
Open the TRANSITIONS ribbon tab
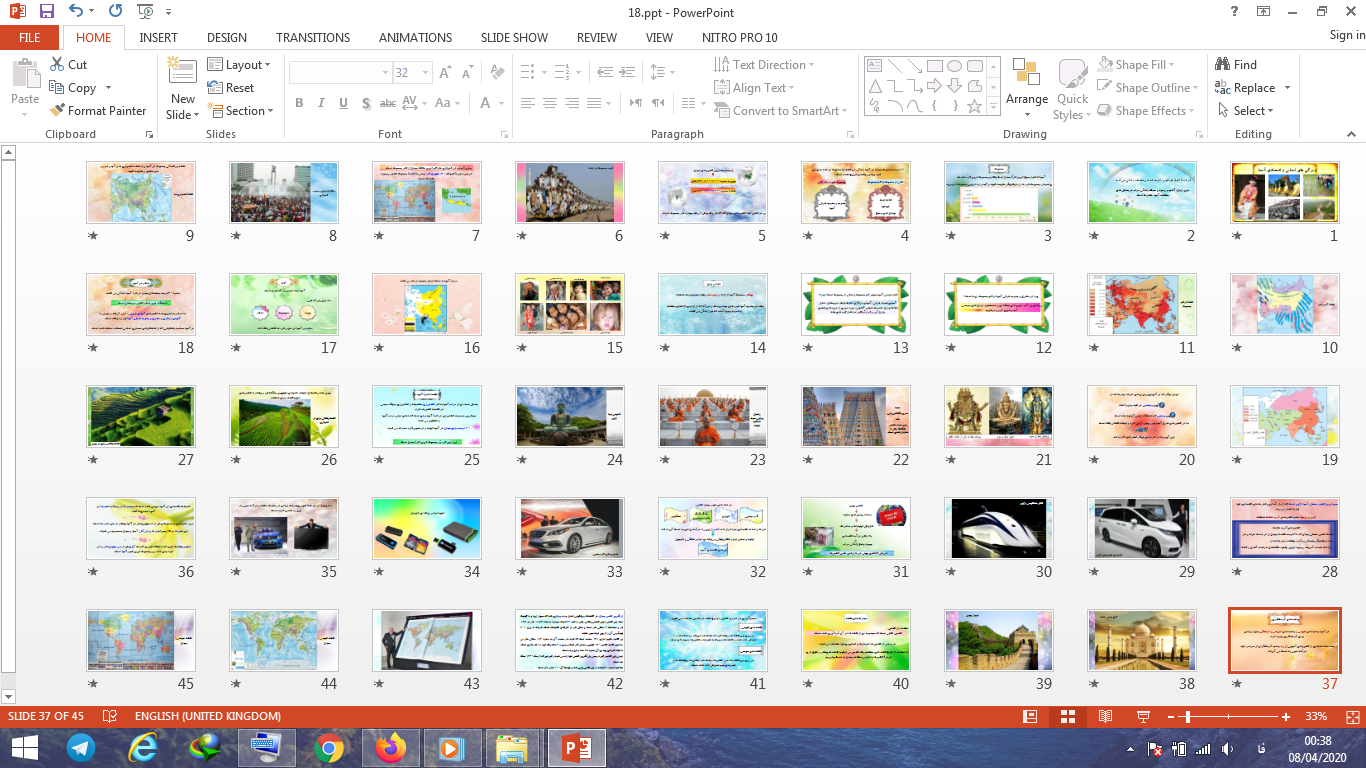[x=313, y=37]
